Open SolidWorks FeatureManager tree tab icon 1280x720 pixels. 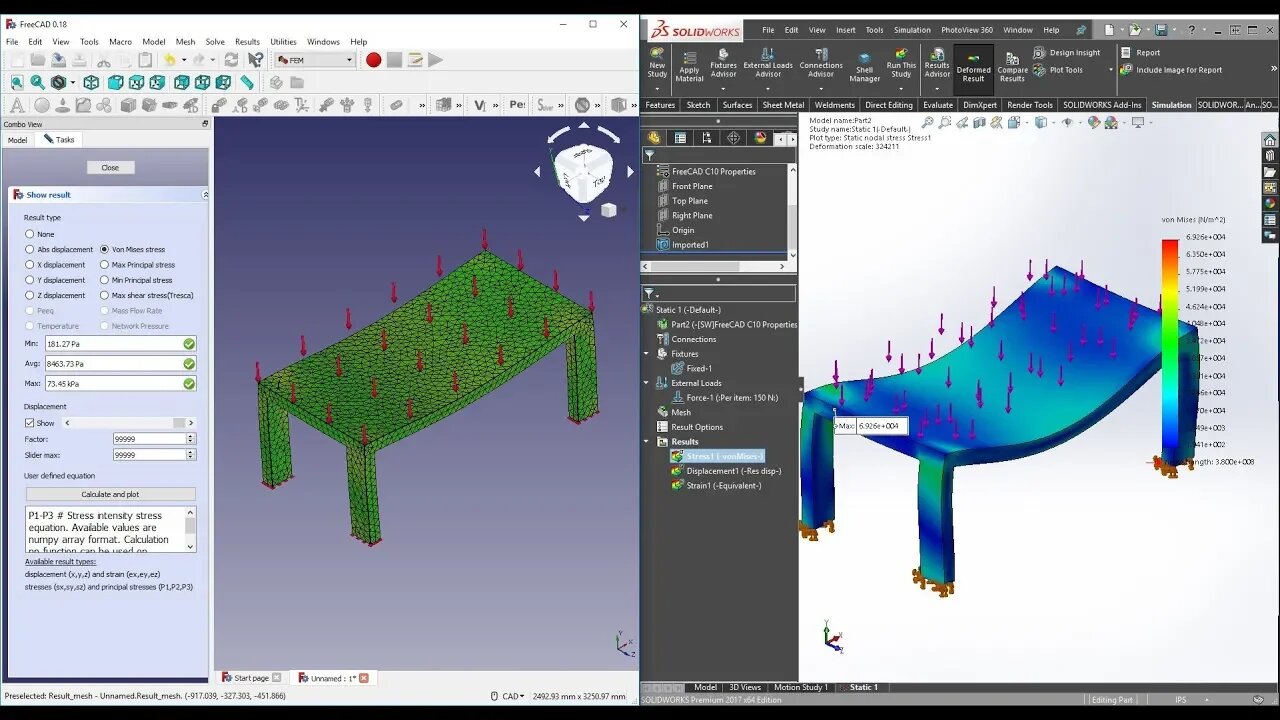point(654,138)
